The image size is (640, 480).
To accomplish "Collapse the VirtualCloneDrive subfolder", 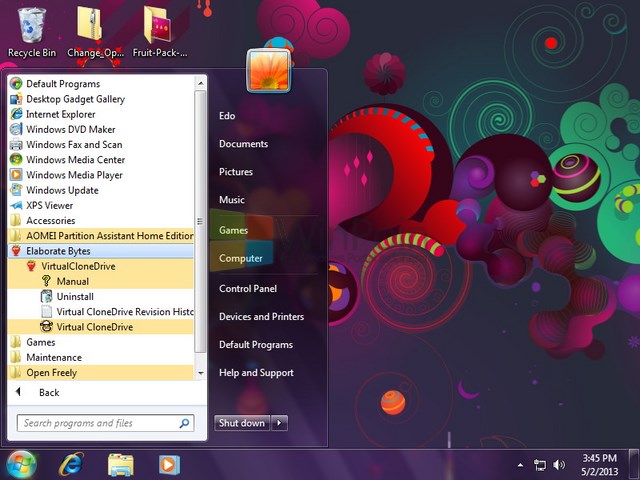I will click(100, 266).
